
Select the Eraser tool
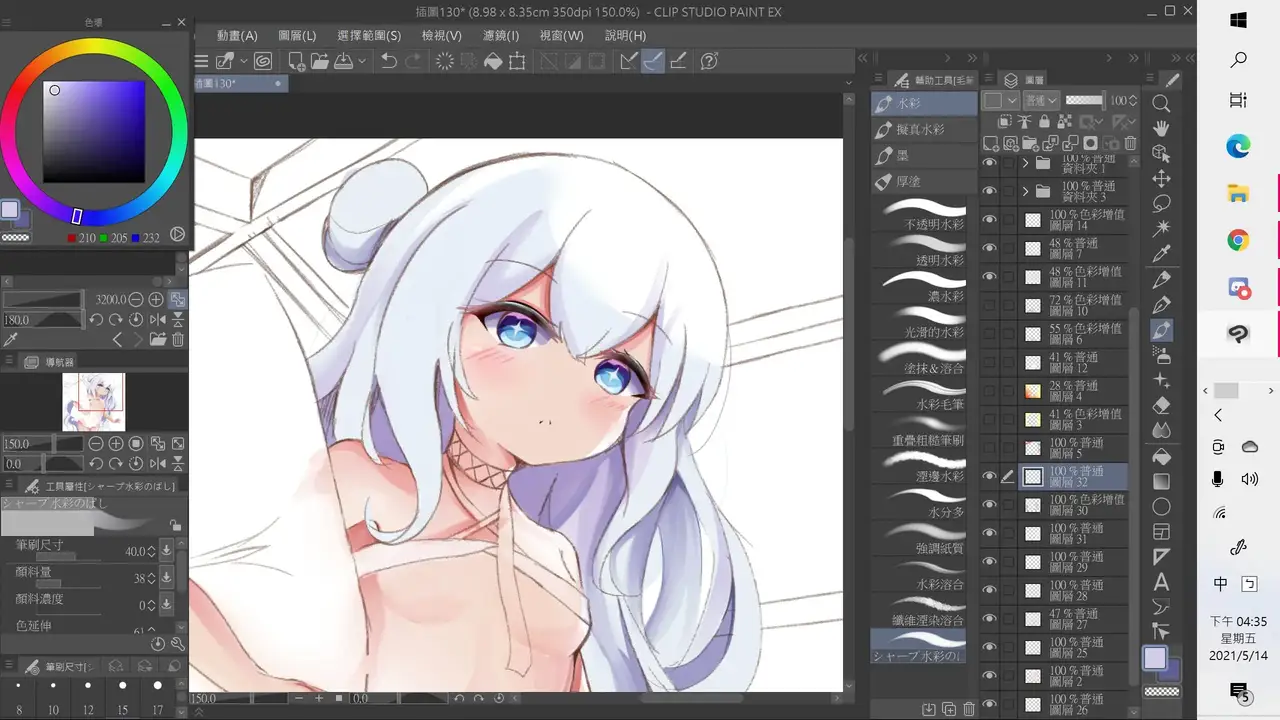pos(1161,406)
